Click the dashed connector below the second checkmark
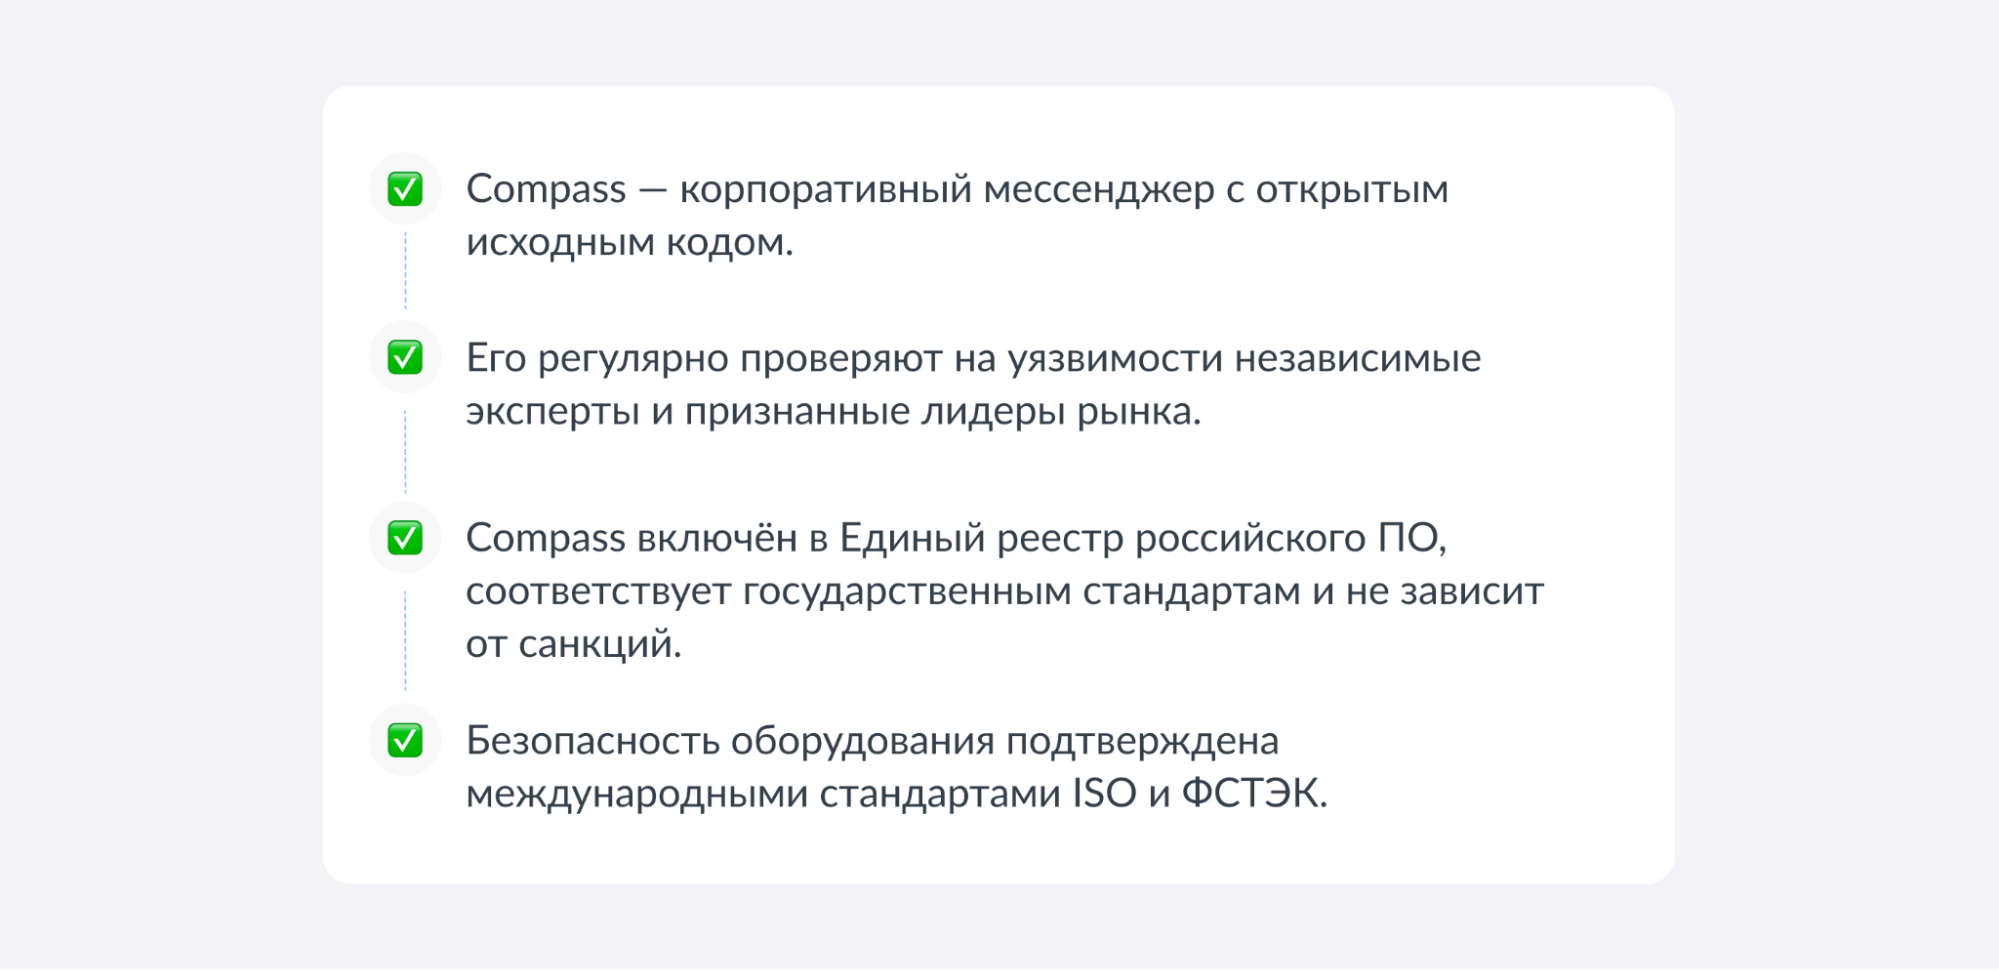 coord(405,450)
